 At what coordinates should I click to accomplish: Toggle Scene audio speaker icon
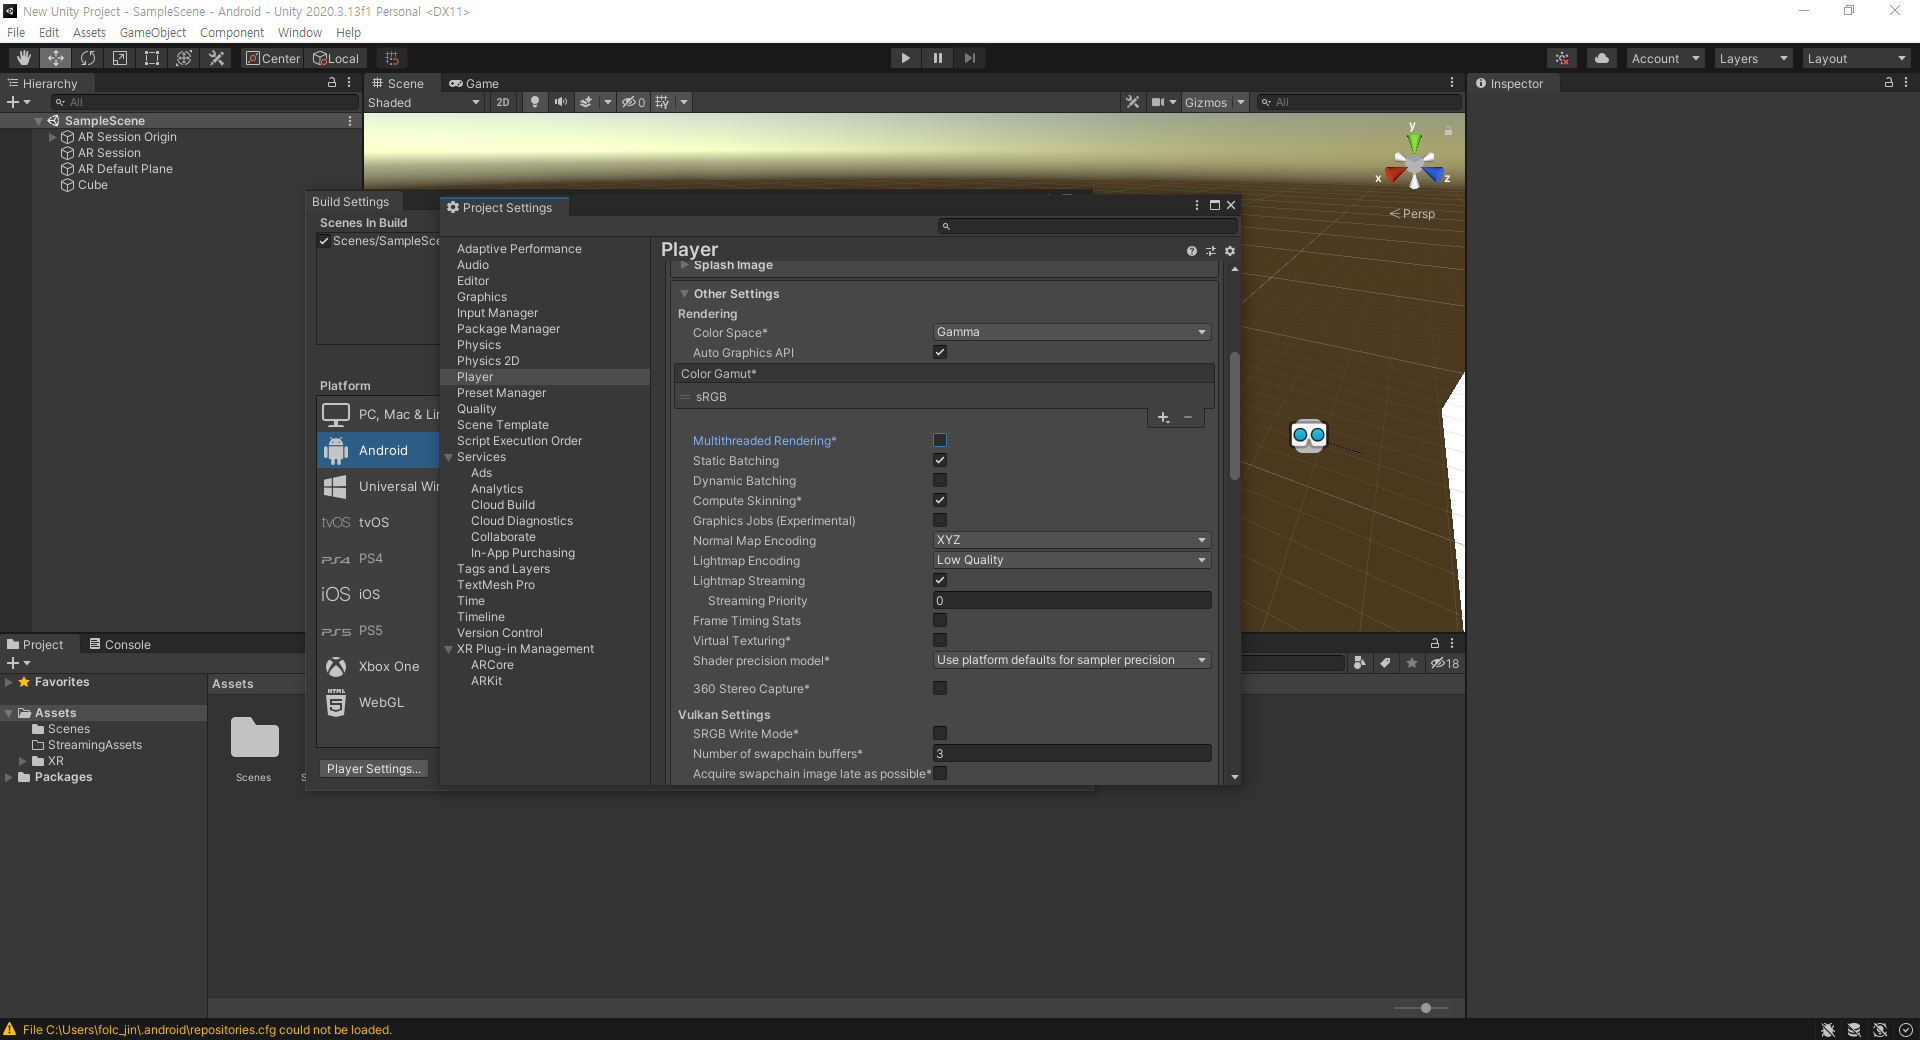[x=560, y=102]
